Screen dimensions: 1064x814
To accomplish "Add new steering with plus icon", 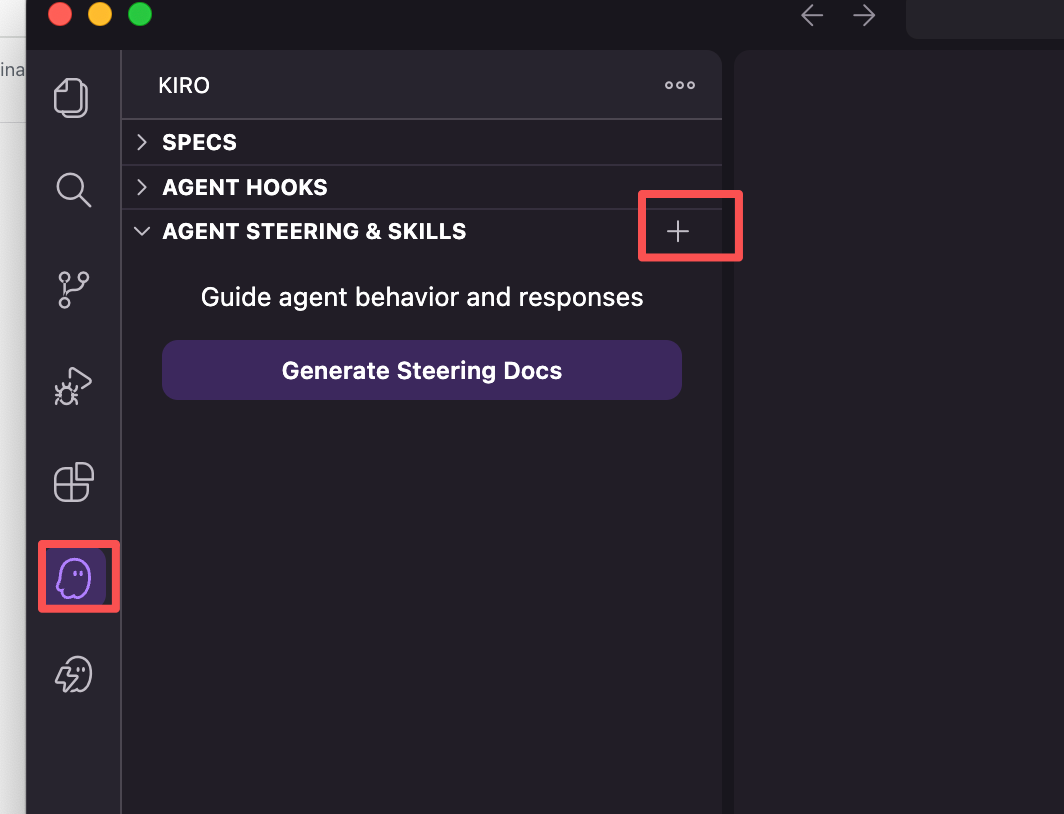I will click(678, 231).
